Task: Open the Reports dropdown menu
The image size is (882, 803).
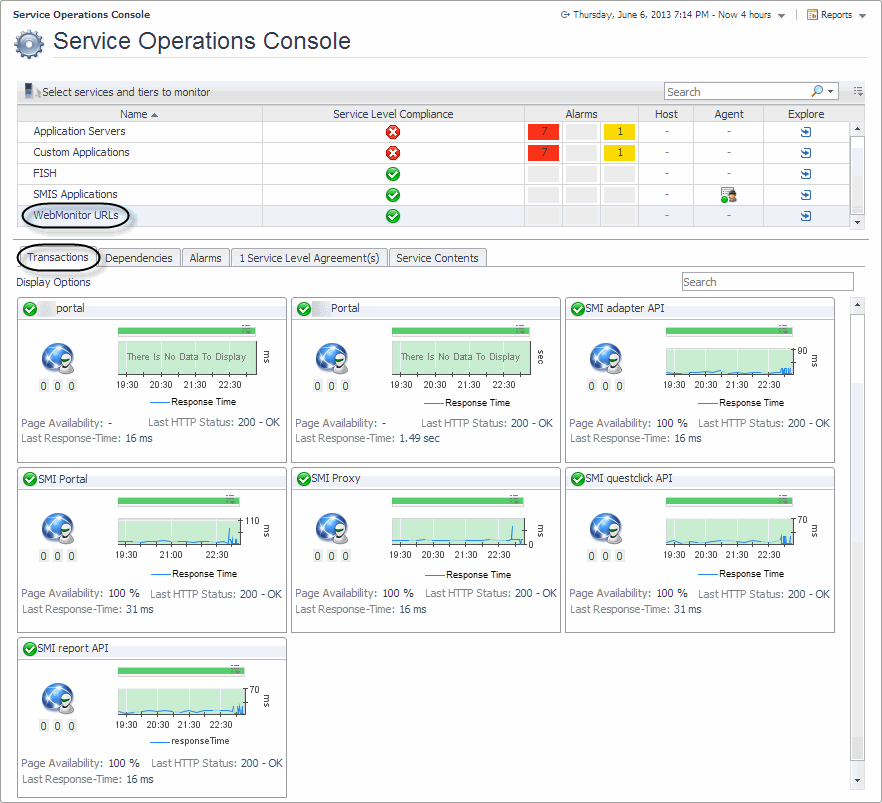Action: pyautogui.click(x=835, y=15)
